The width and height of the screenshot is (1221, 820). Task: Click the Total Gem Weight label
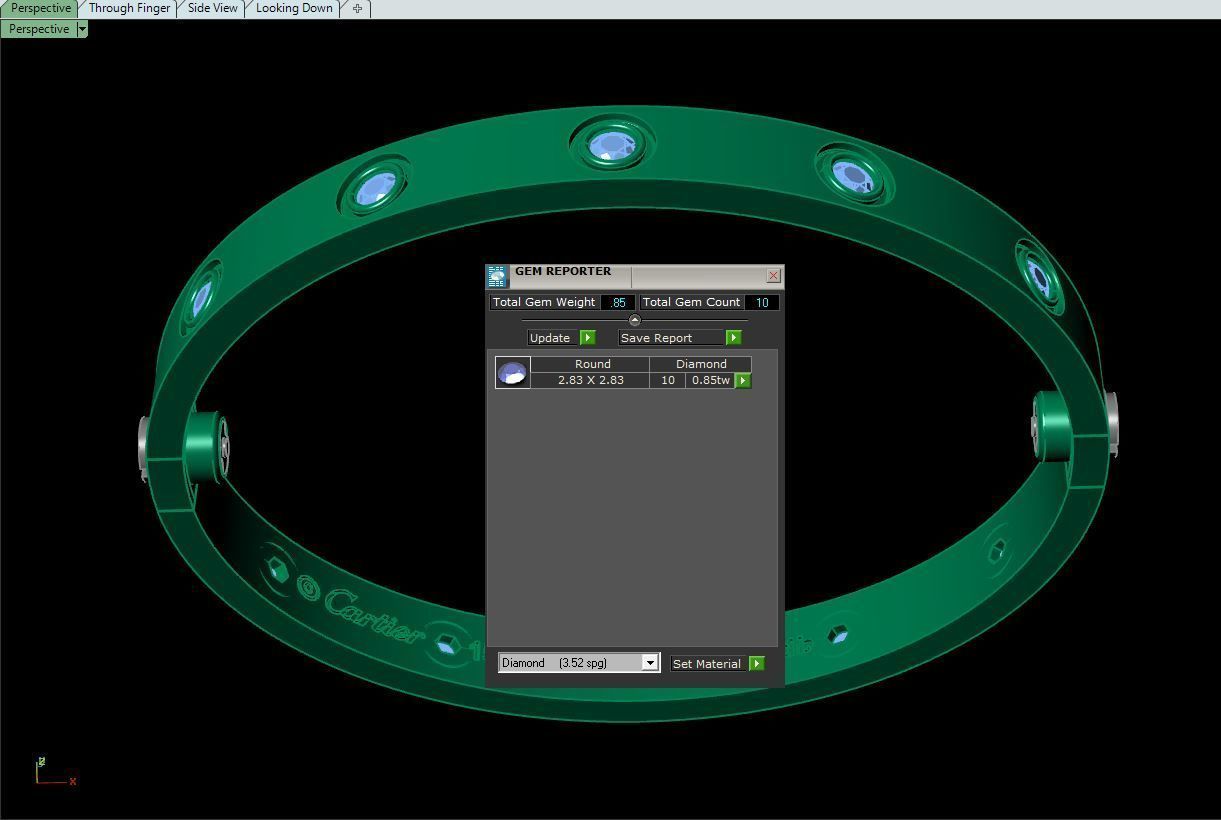544,302
